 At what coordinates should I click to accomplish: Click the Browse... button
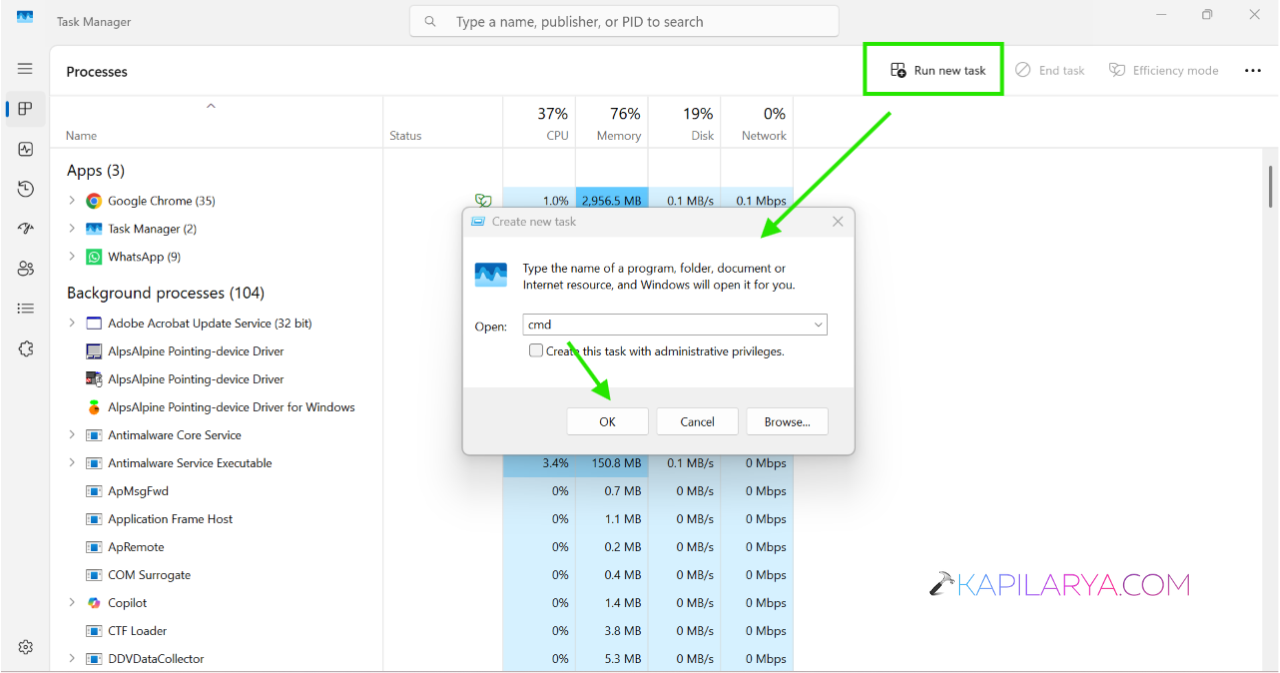[x=787, y=421]
